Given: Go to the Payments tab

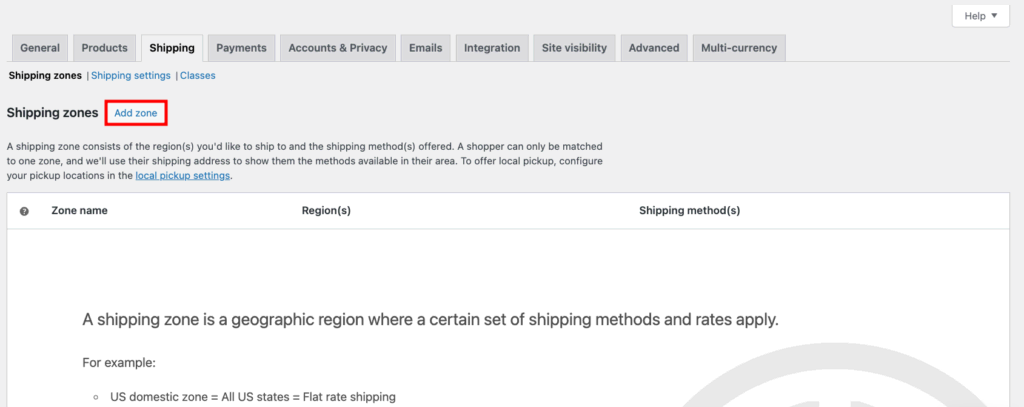Looking at the screenshot, I should pyautogui.click(x=241, y=48).
